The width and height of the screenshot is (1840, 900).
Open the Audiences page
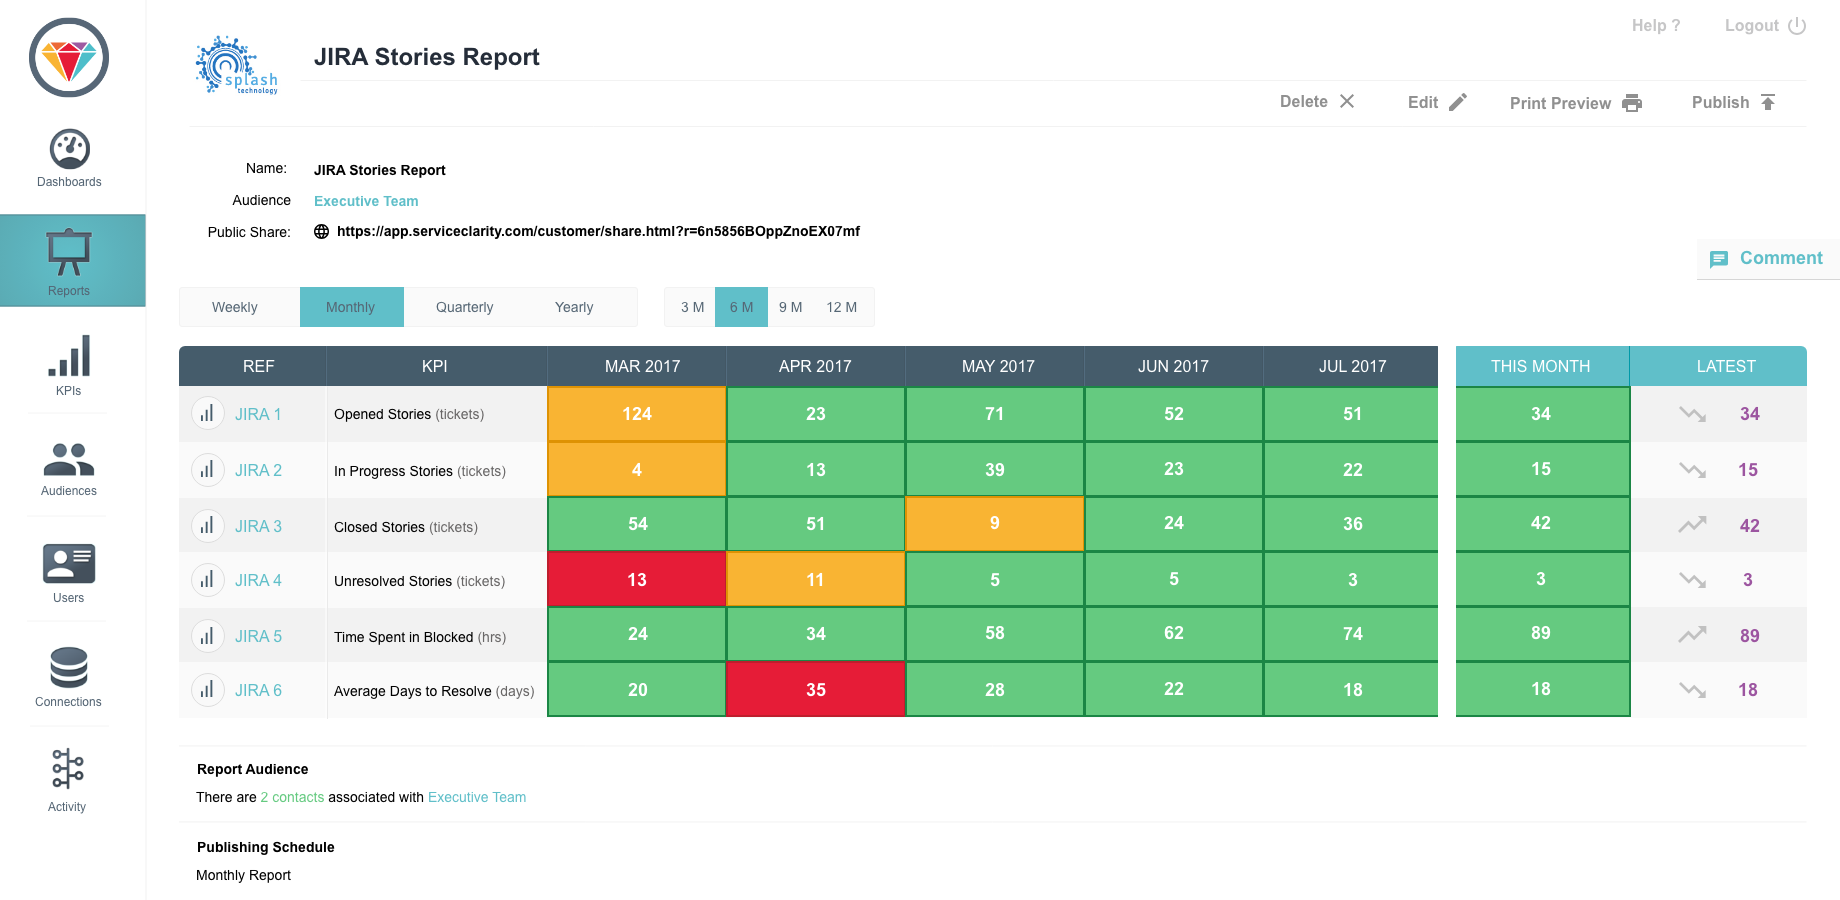tap(69, 469)
